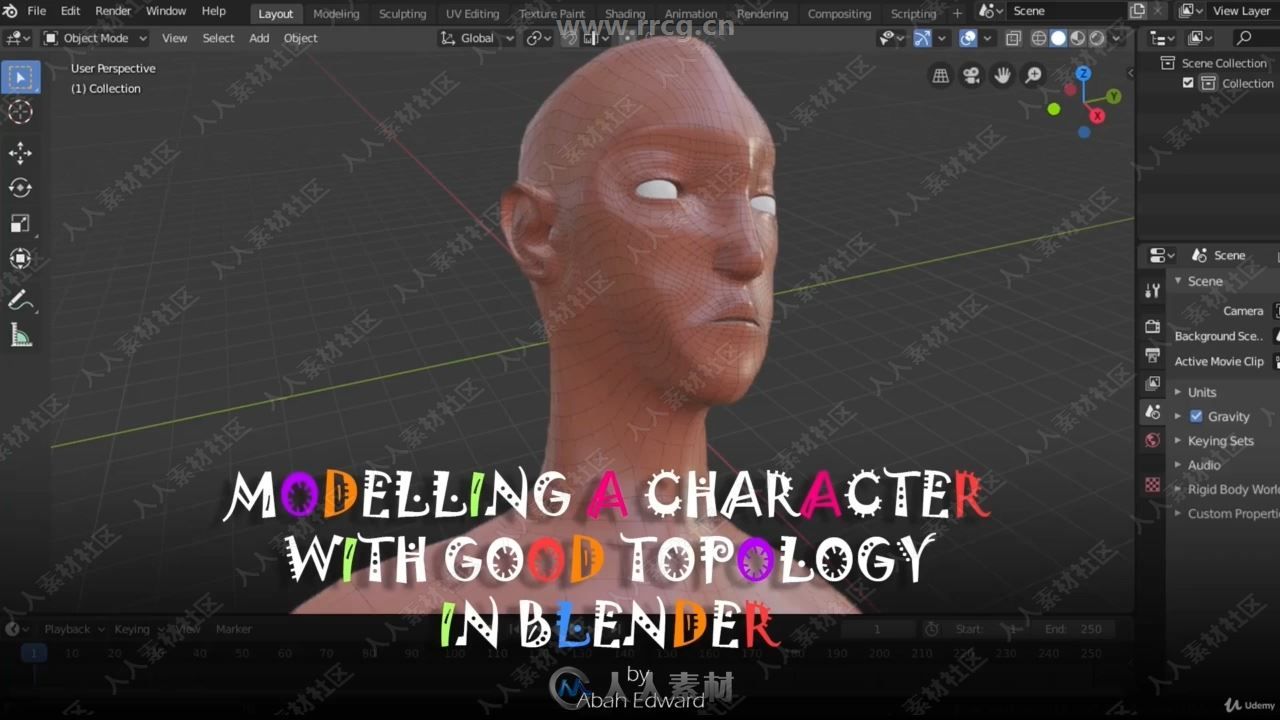Click the red X axis gizmo
This screenshot has height=720, width=1280.
click(x=1097, y=116)
